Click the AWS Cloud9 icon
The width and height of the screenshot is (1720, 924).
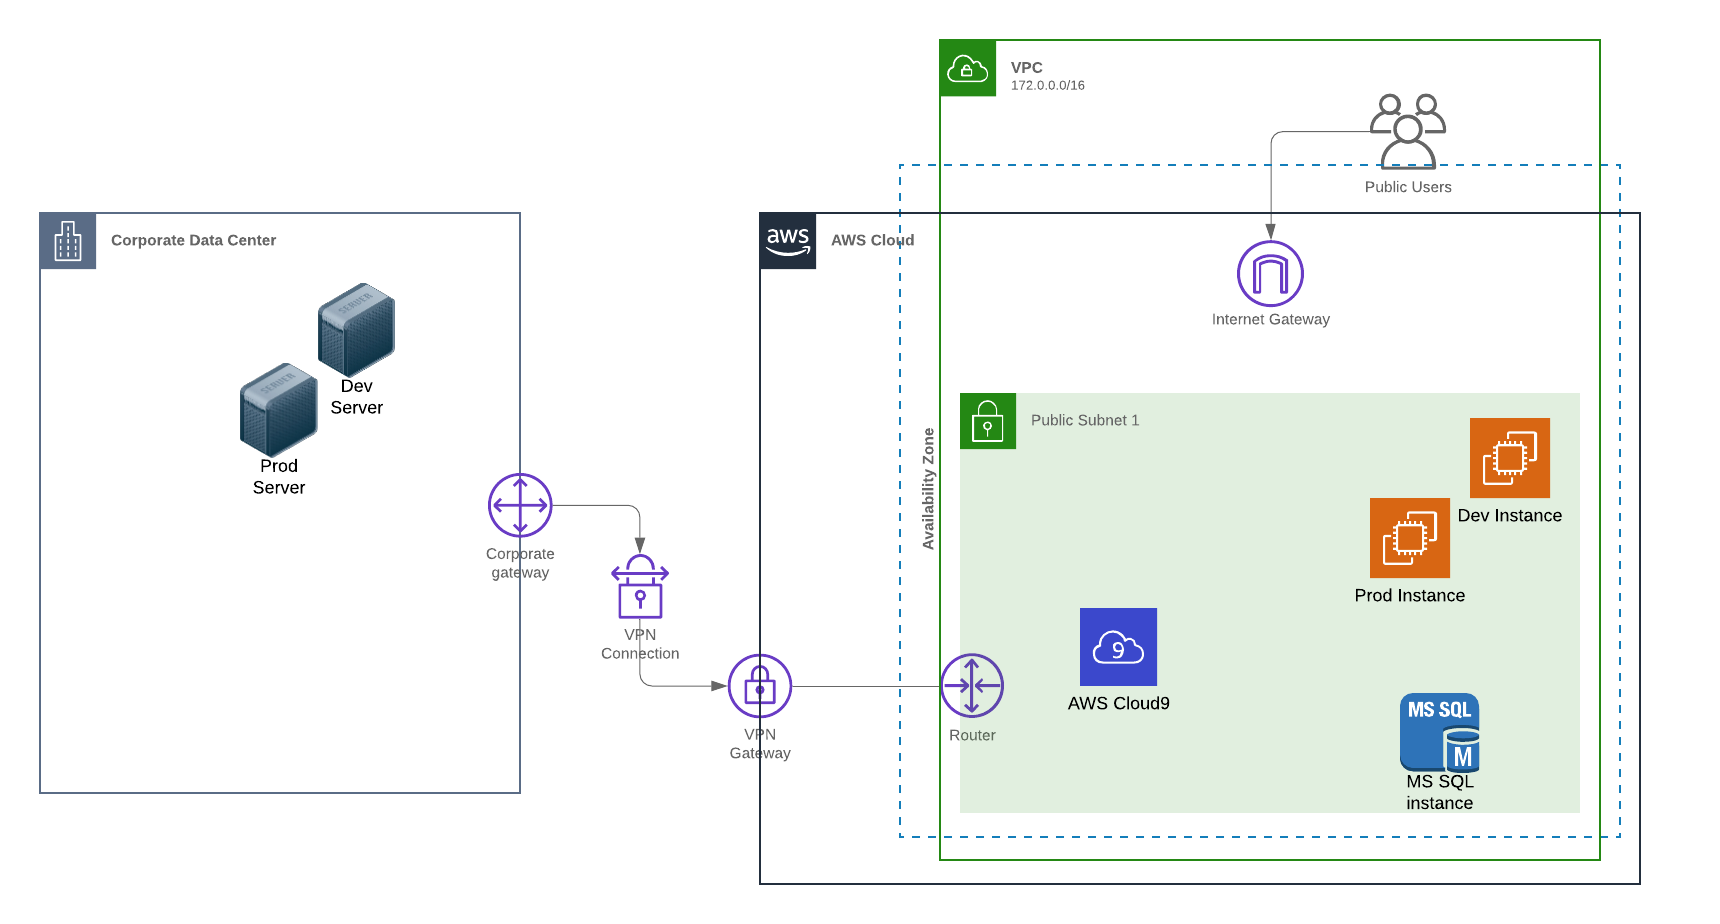tap(1118, 647)
